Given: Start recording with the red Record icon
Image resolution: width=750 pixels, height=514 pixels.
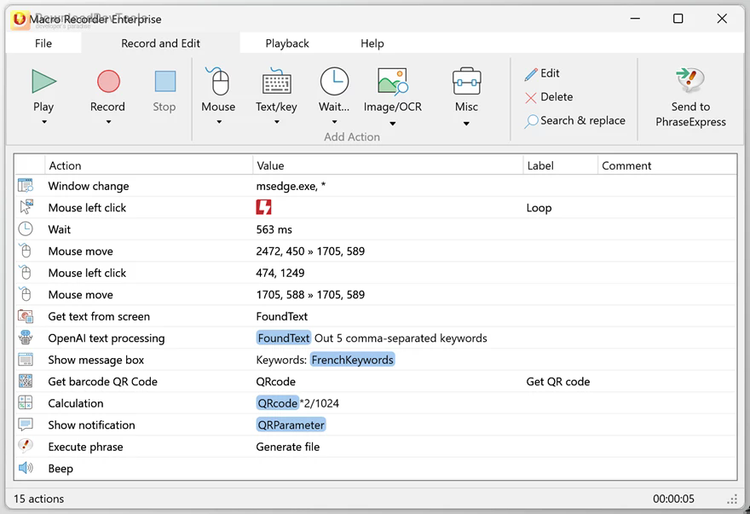Looking at the screenshot, I should point(108,81).
